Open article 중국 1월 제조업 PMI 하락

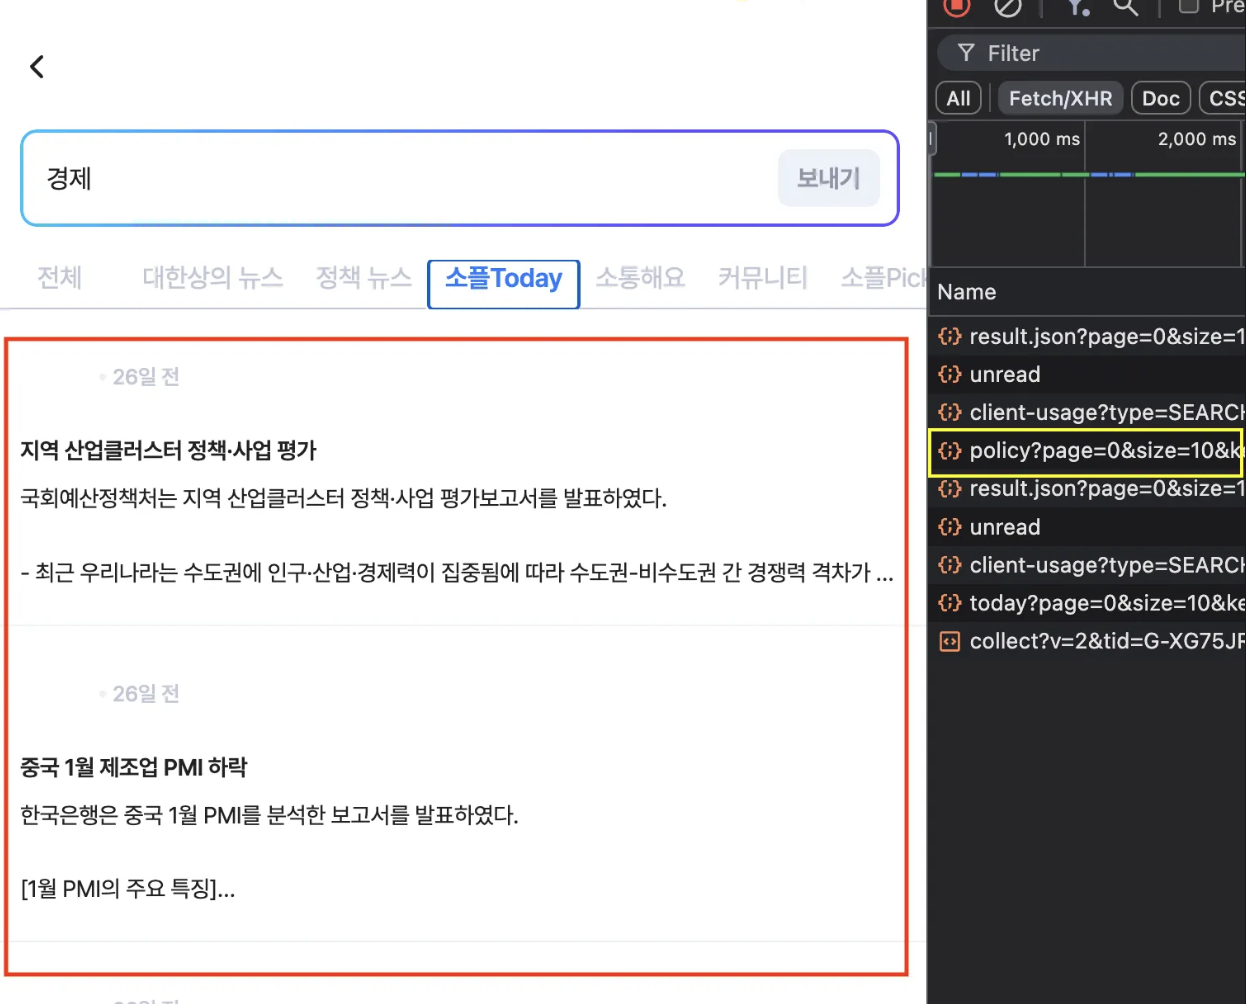[133, 767]
